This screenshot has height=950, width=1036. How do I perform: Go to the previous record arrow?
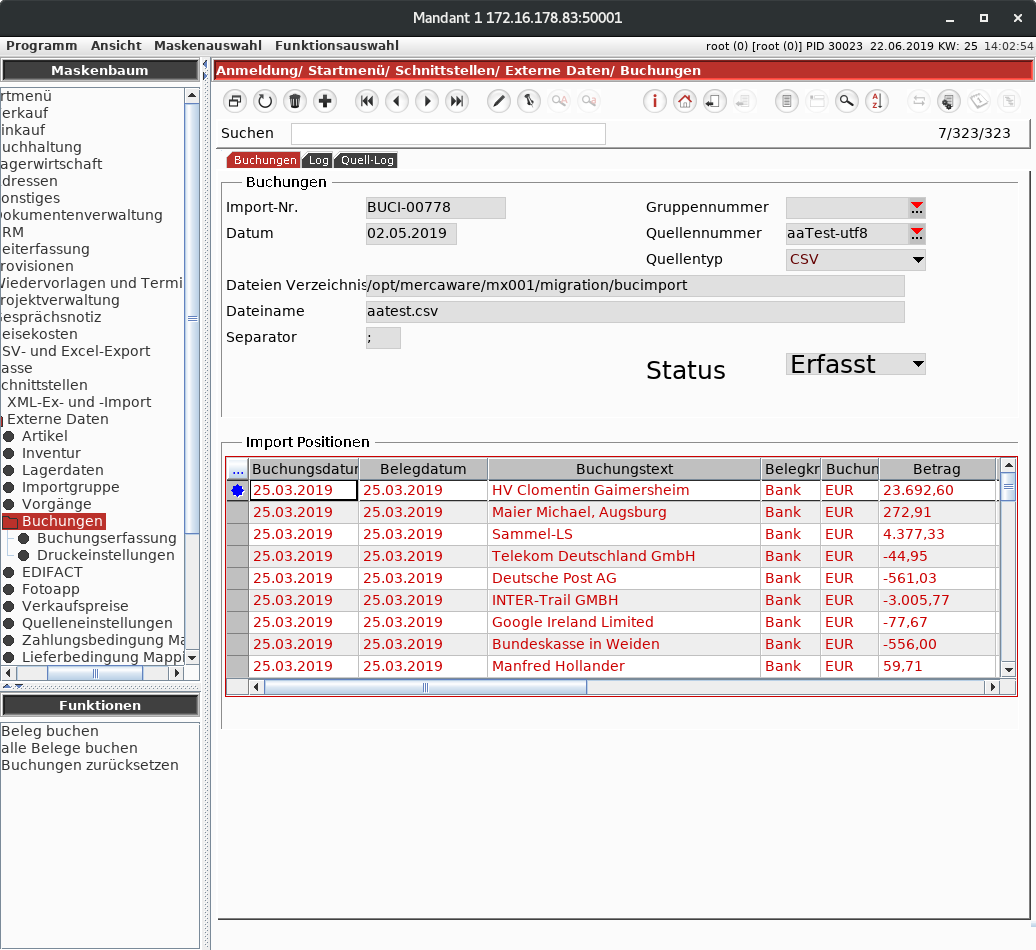[396, 101]
